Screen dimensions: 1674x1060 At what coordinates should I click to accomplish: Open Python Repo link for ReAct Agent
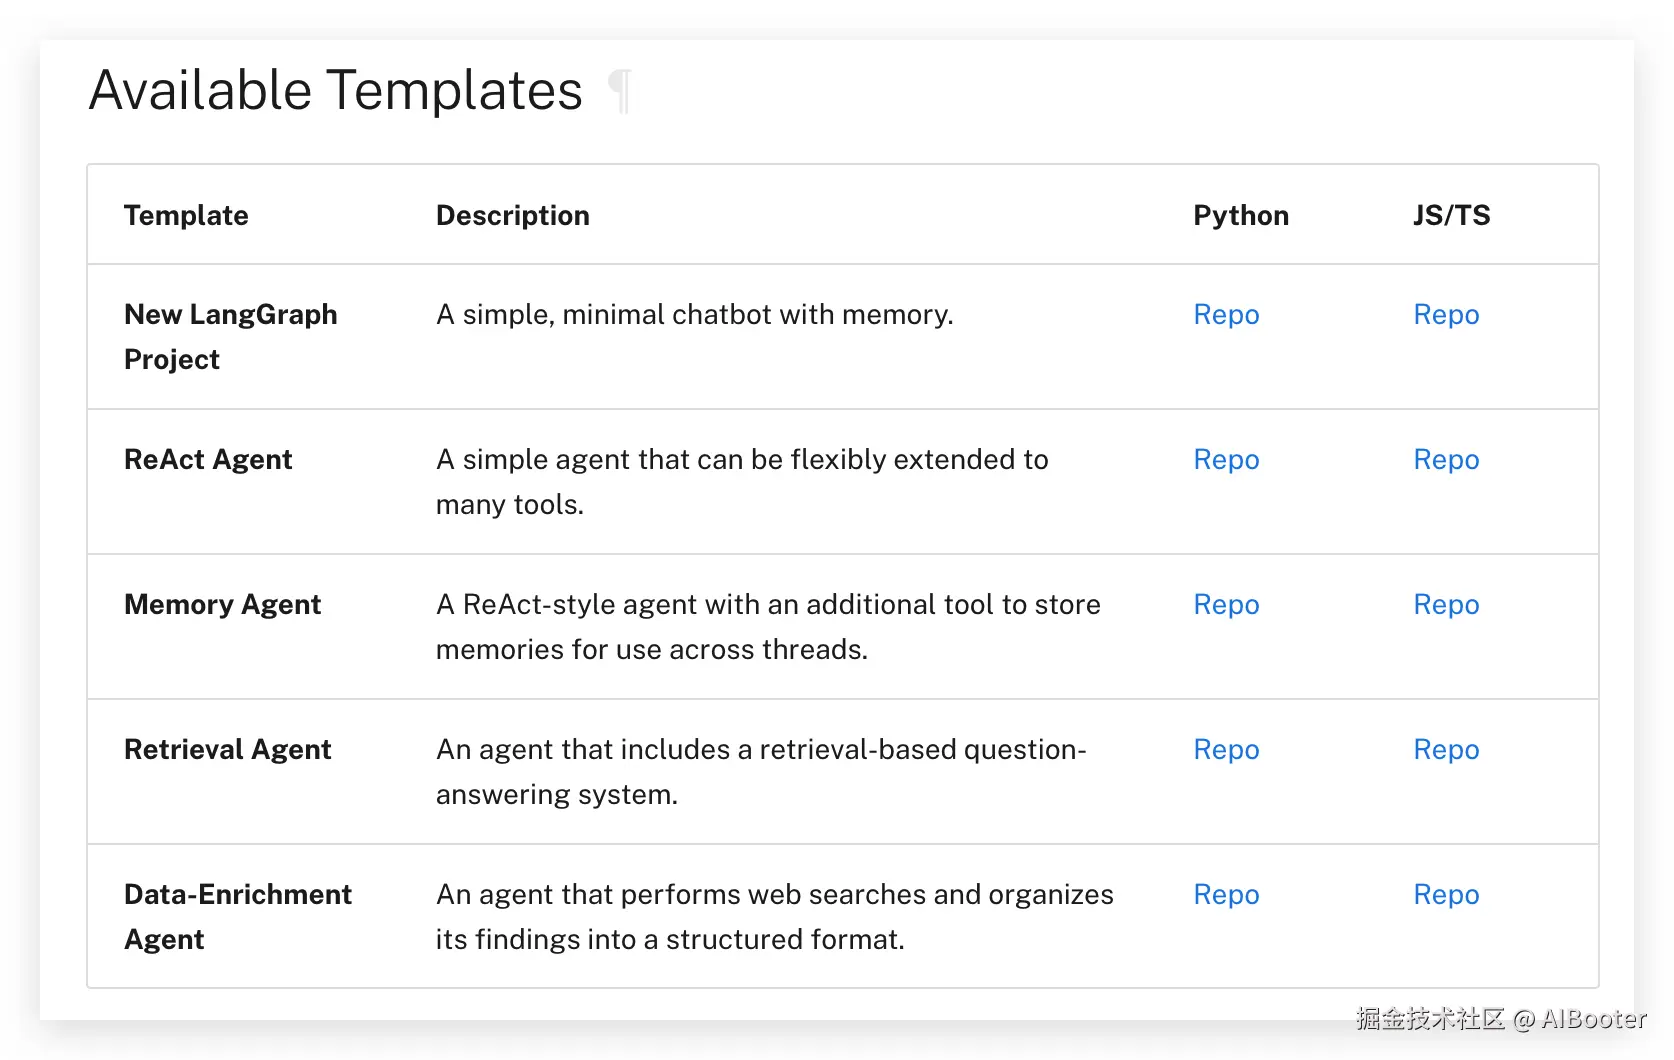pyautogui.click(x=1226, y=460)
